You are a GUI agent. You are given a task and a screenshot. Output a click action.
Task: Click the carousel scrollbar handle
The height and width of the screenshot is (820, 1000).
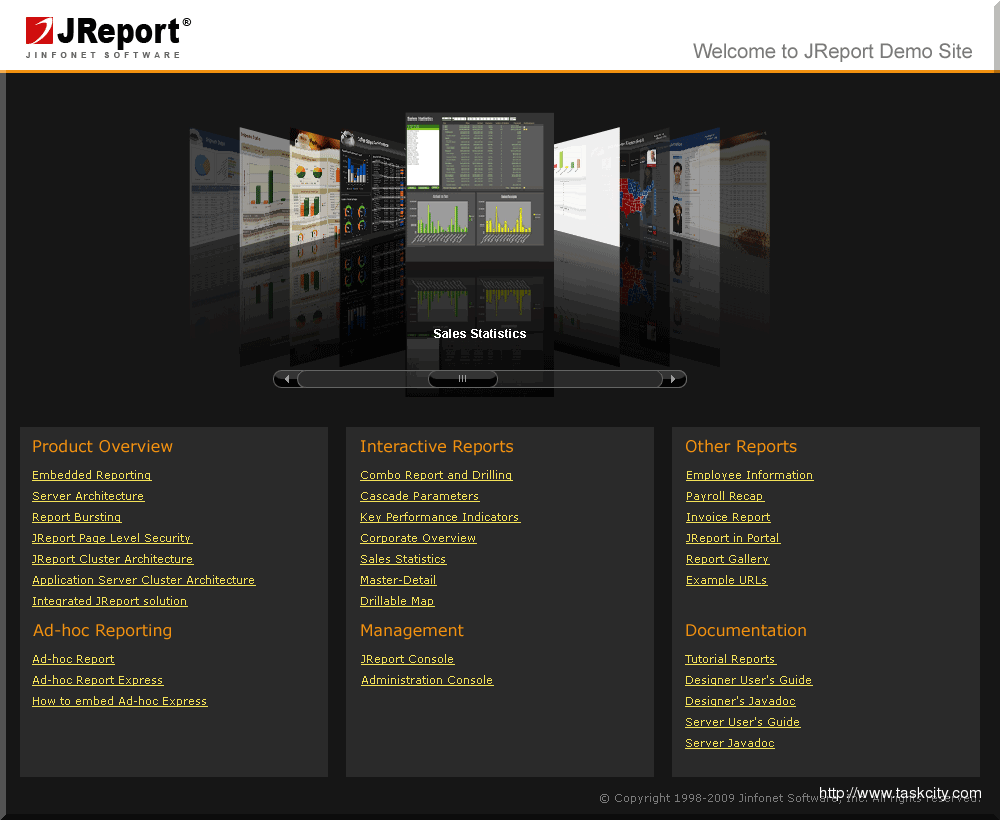[462, 379]
